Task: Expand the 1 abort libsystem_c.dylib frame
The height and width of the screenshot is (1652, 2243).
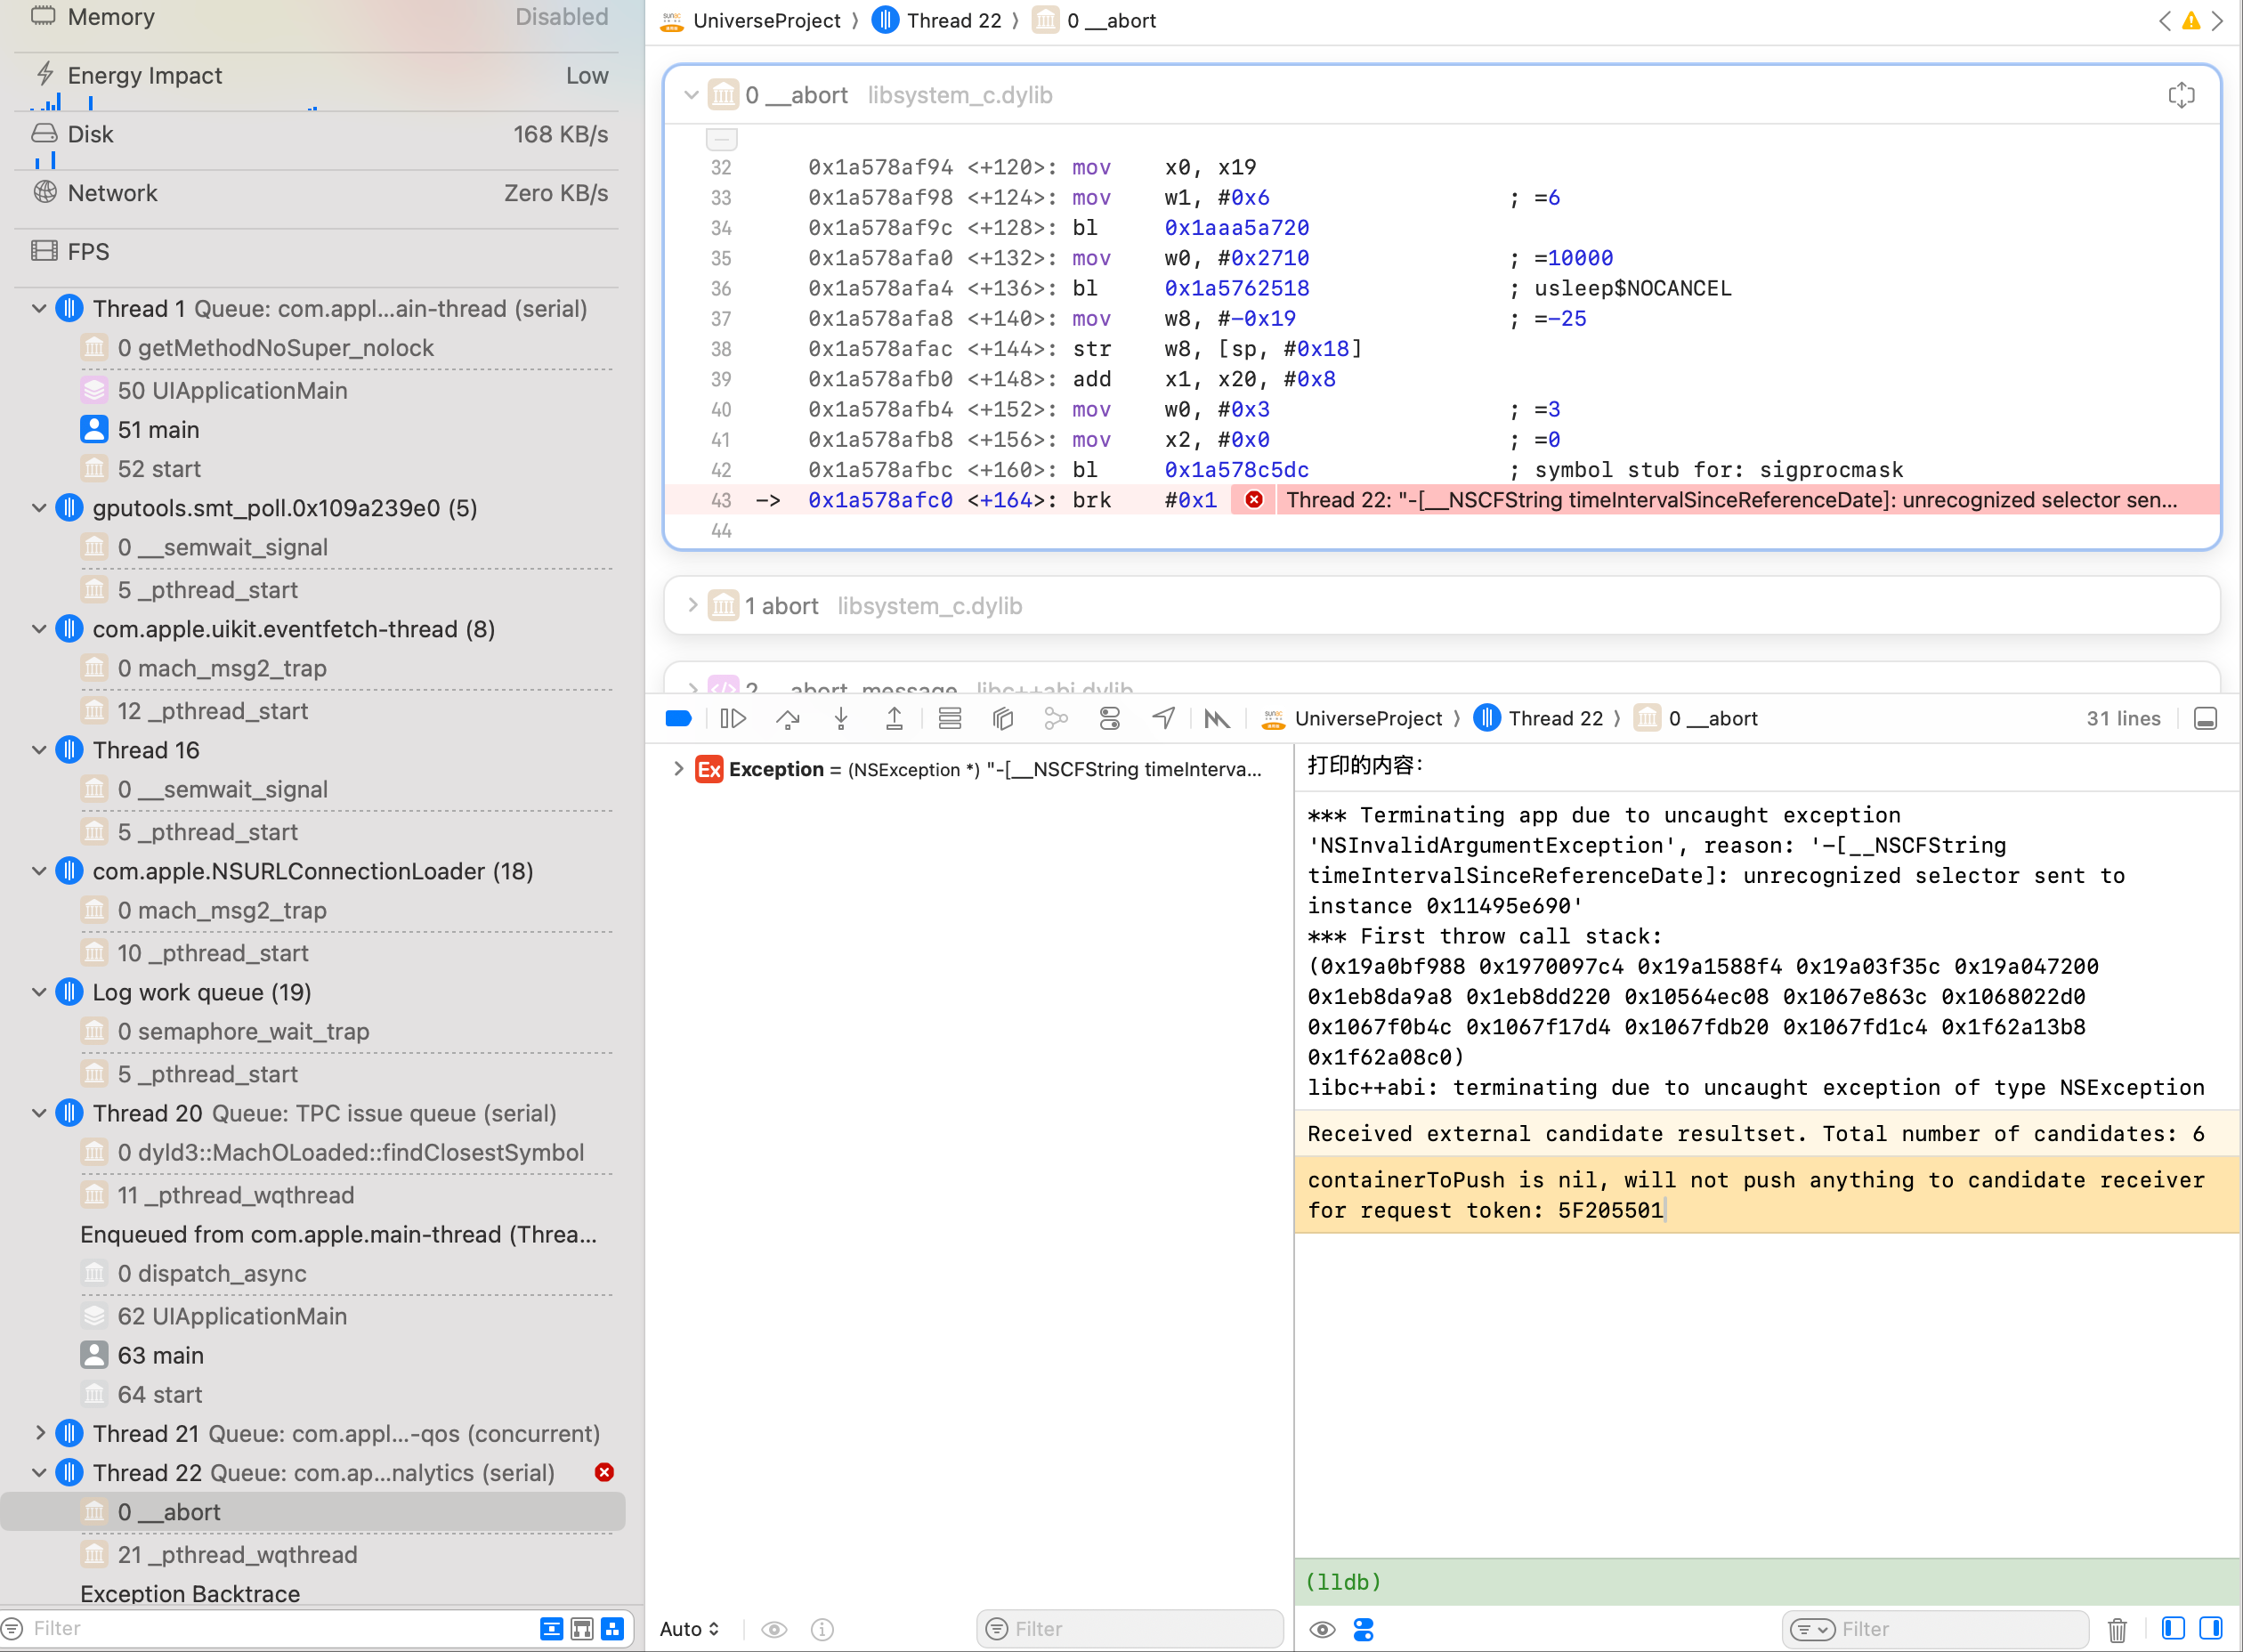Action: (692, 605)
